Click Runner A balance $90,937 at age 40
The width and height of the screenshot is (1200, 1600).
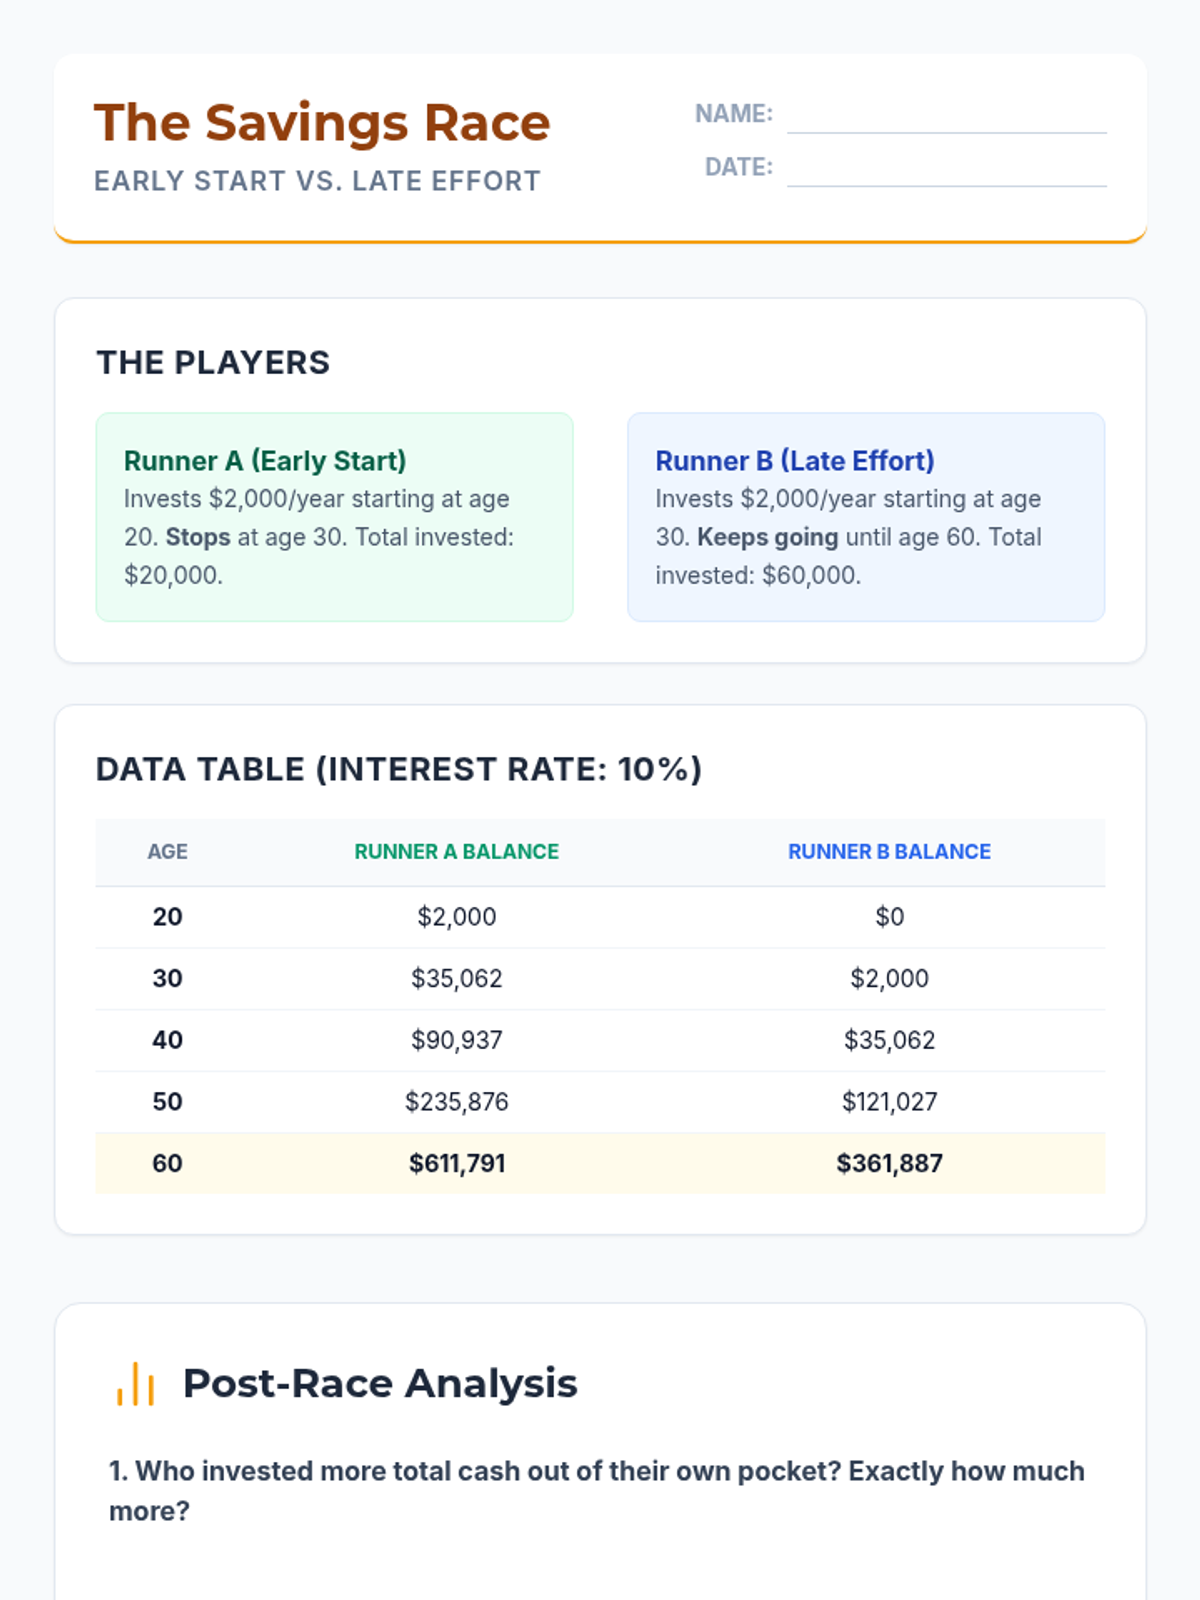pyautogui.click(x=457, y=1040)
